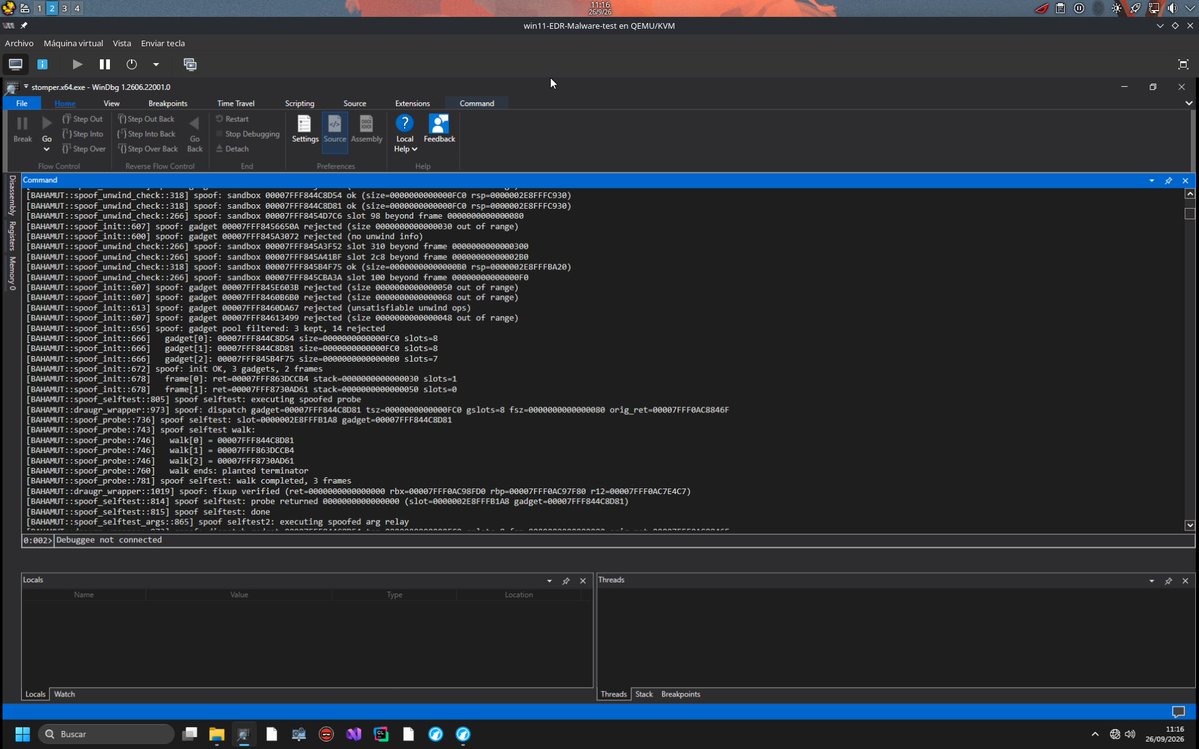Click the Buscar search box
This screenshot has height=749, width=1199.
point(106,734)
